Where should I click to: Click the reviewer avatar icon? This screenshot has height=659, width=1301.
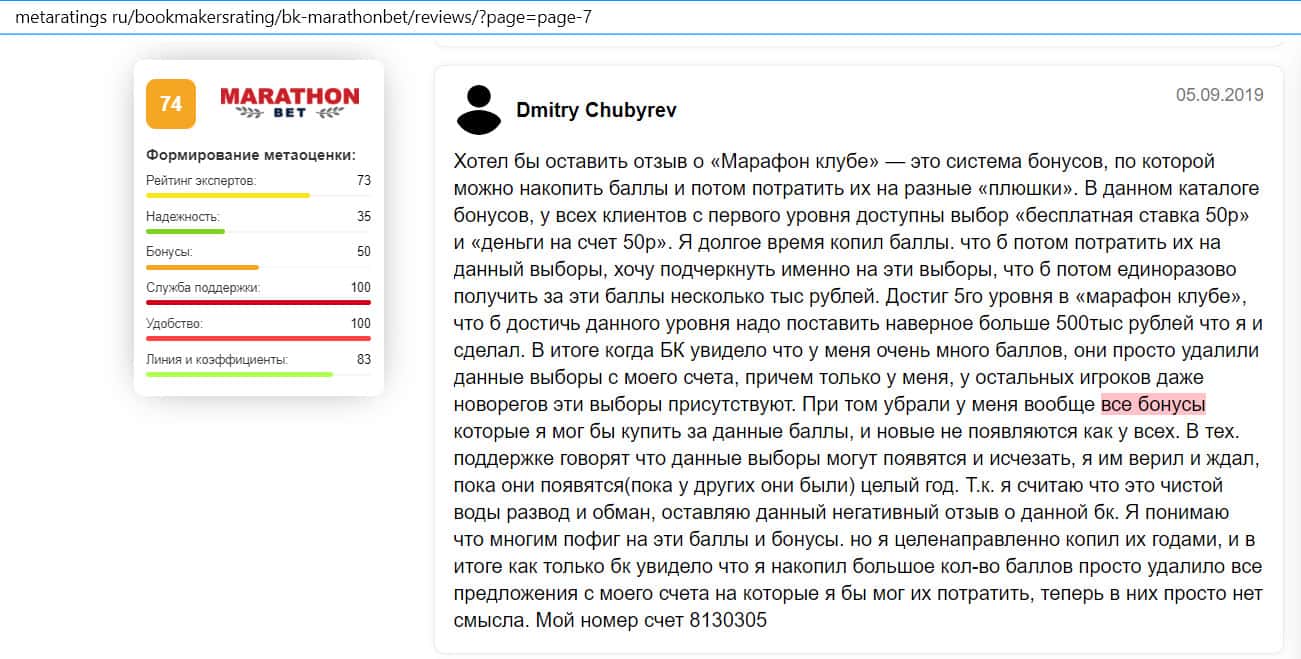(478, 110)
